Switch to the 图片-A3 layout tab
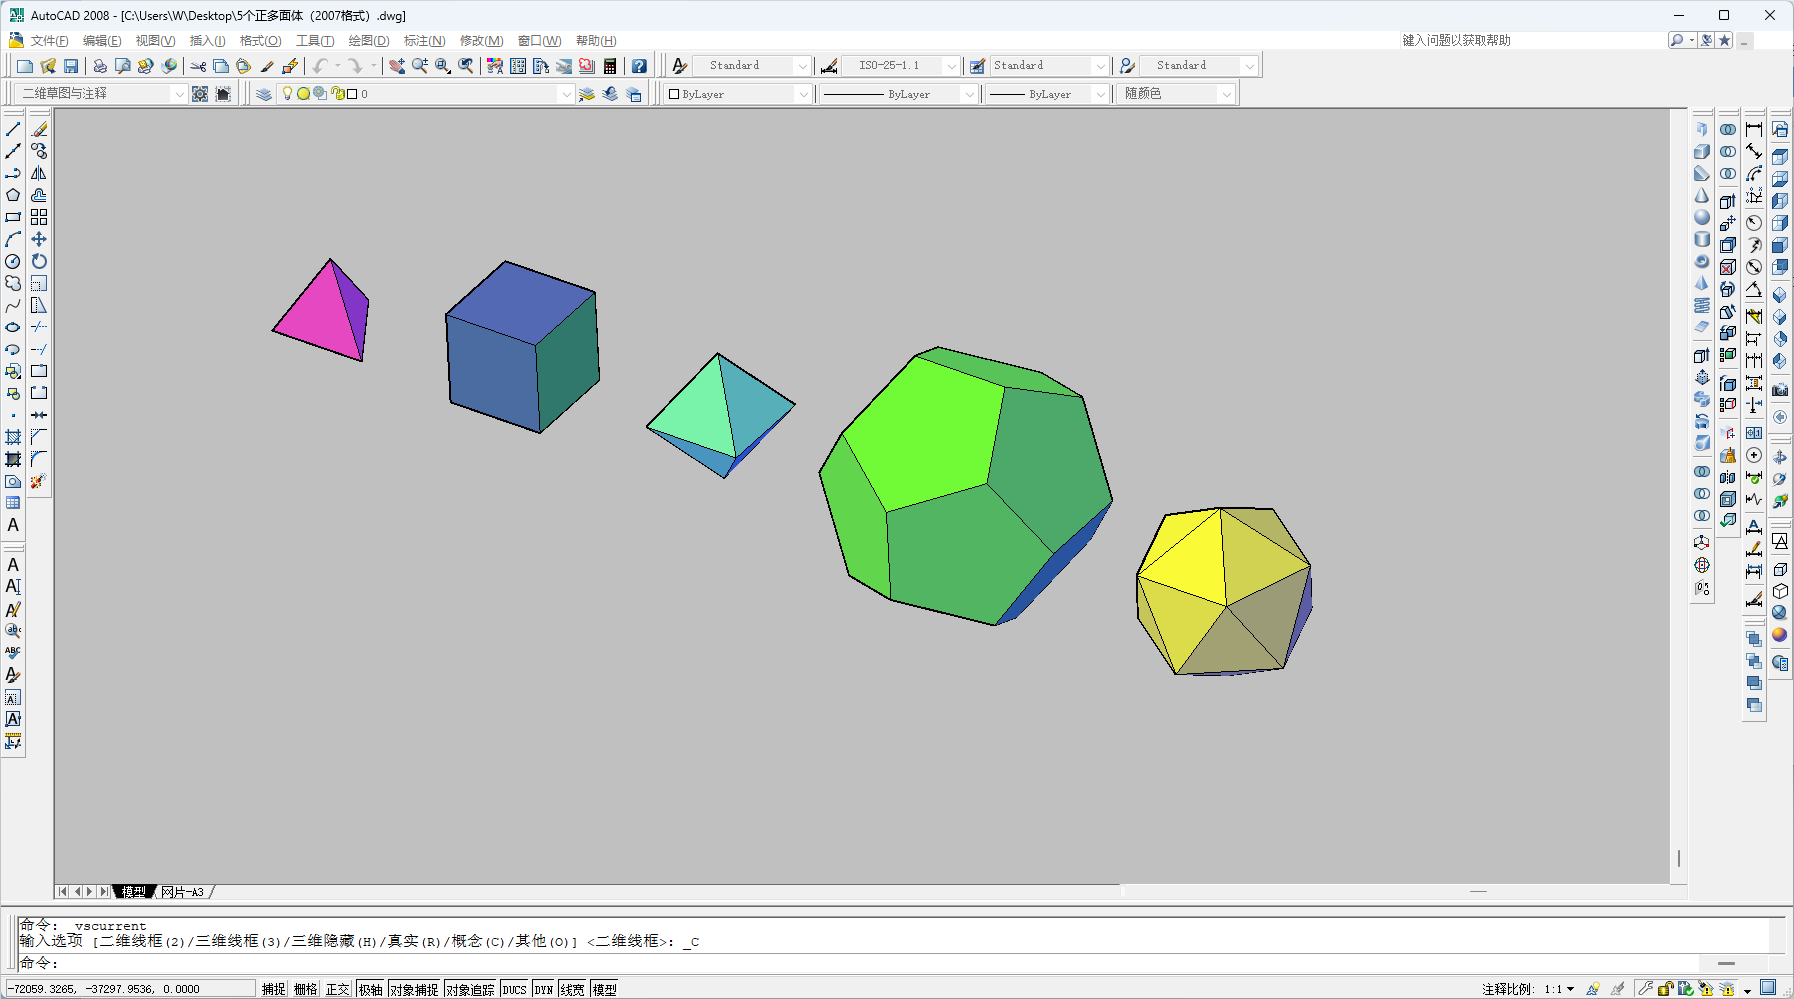The image size is (1794, 999). click(182, 892)
